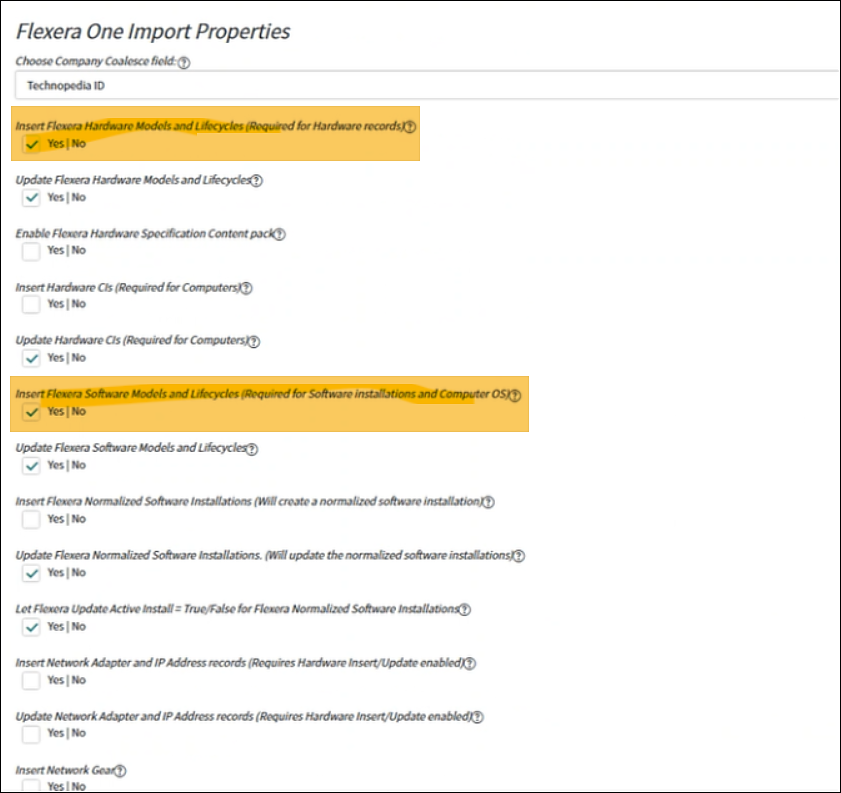This screenshot has width=841, height=793.
Task: Show help icon for Update Hardware CIs
Action: (254, 342)
